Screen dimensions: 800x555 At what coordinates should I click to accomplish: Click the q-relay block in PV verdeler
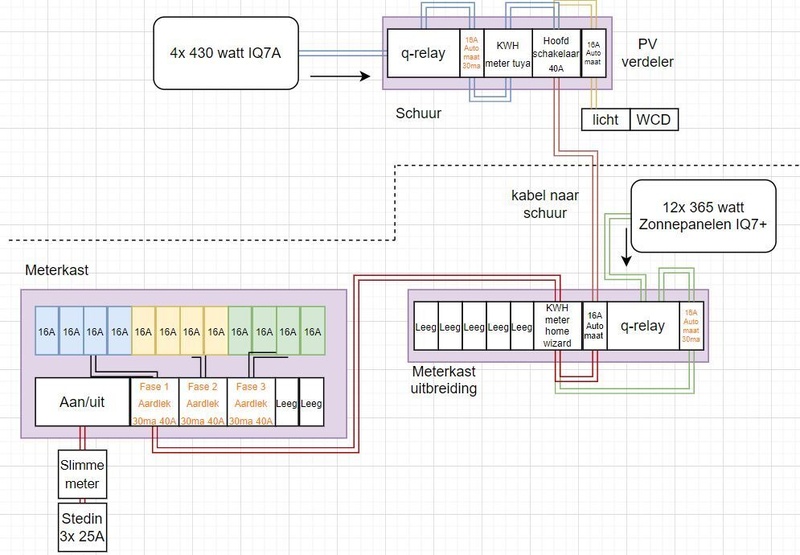423,53
